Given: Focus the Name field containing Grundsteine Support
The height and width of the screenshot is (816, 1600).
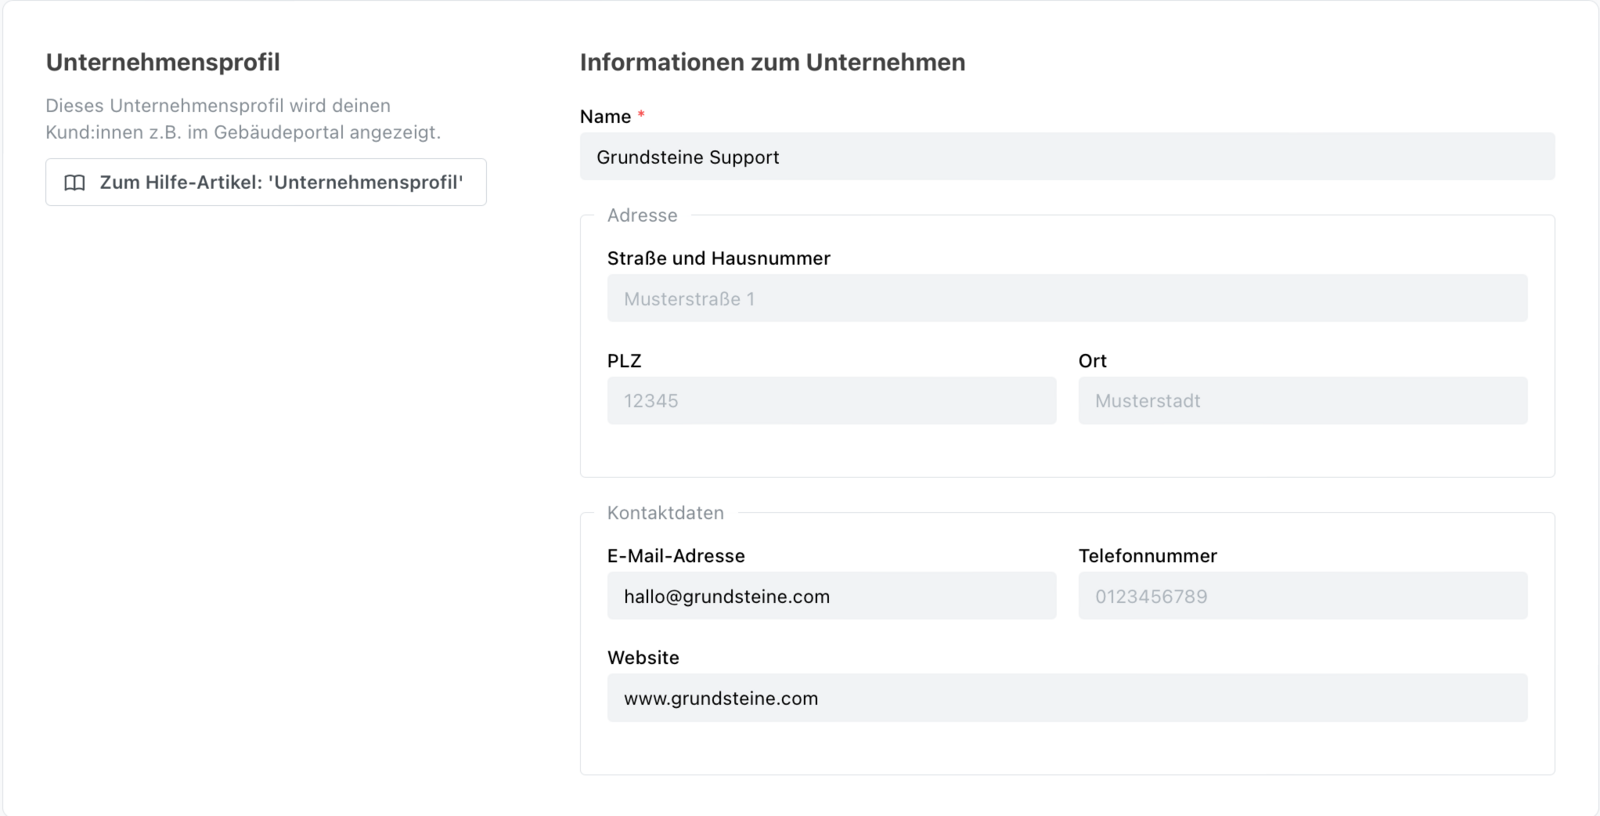Looking at the screenshot, I should click(x=1066, y=157).
